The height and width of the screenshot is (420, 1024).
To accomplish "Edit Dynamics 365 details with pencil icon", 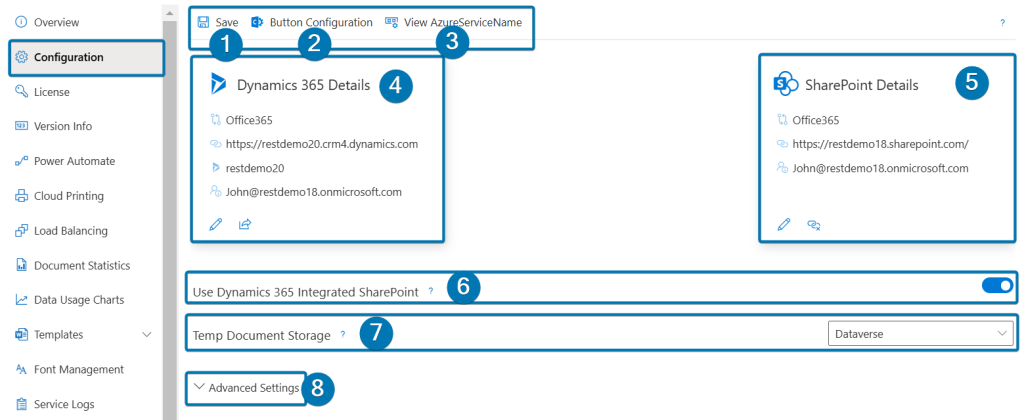I will click(216, 225).
